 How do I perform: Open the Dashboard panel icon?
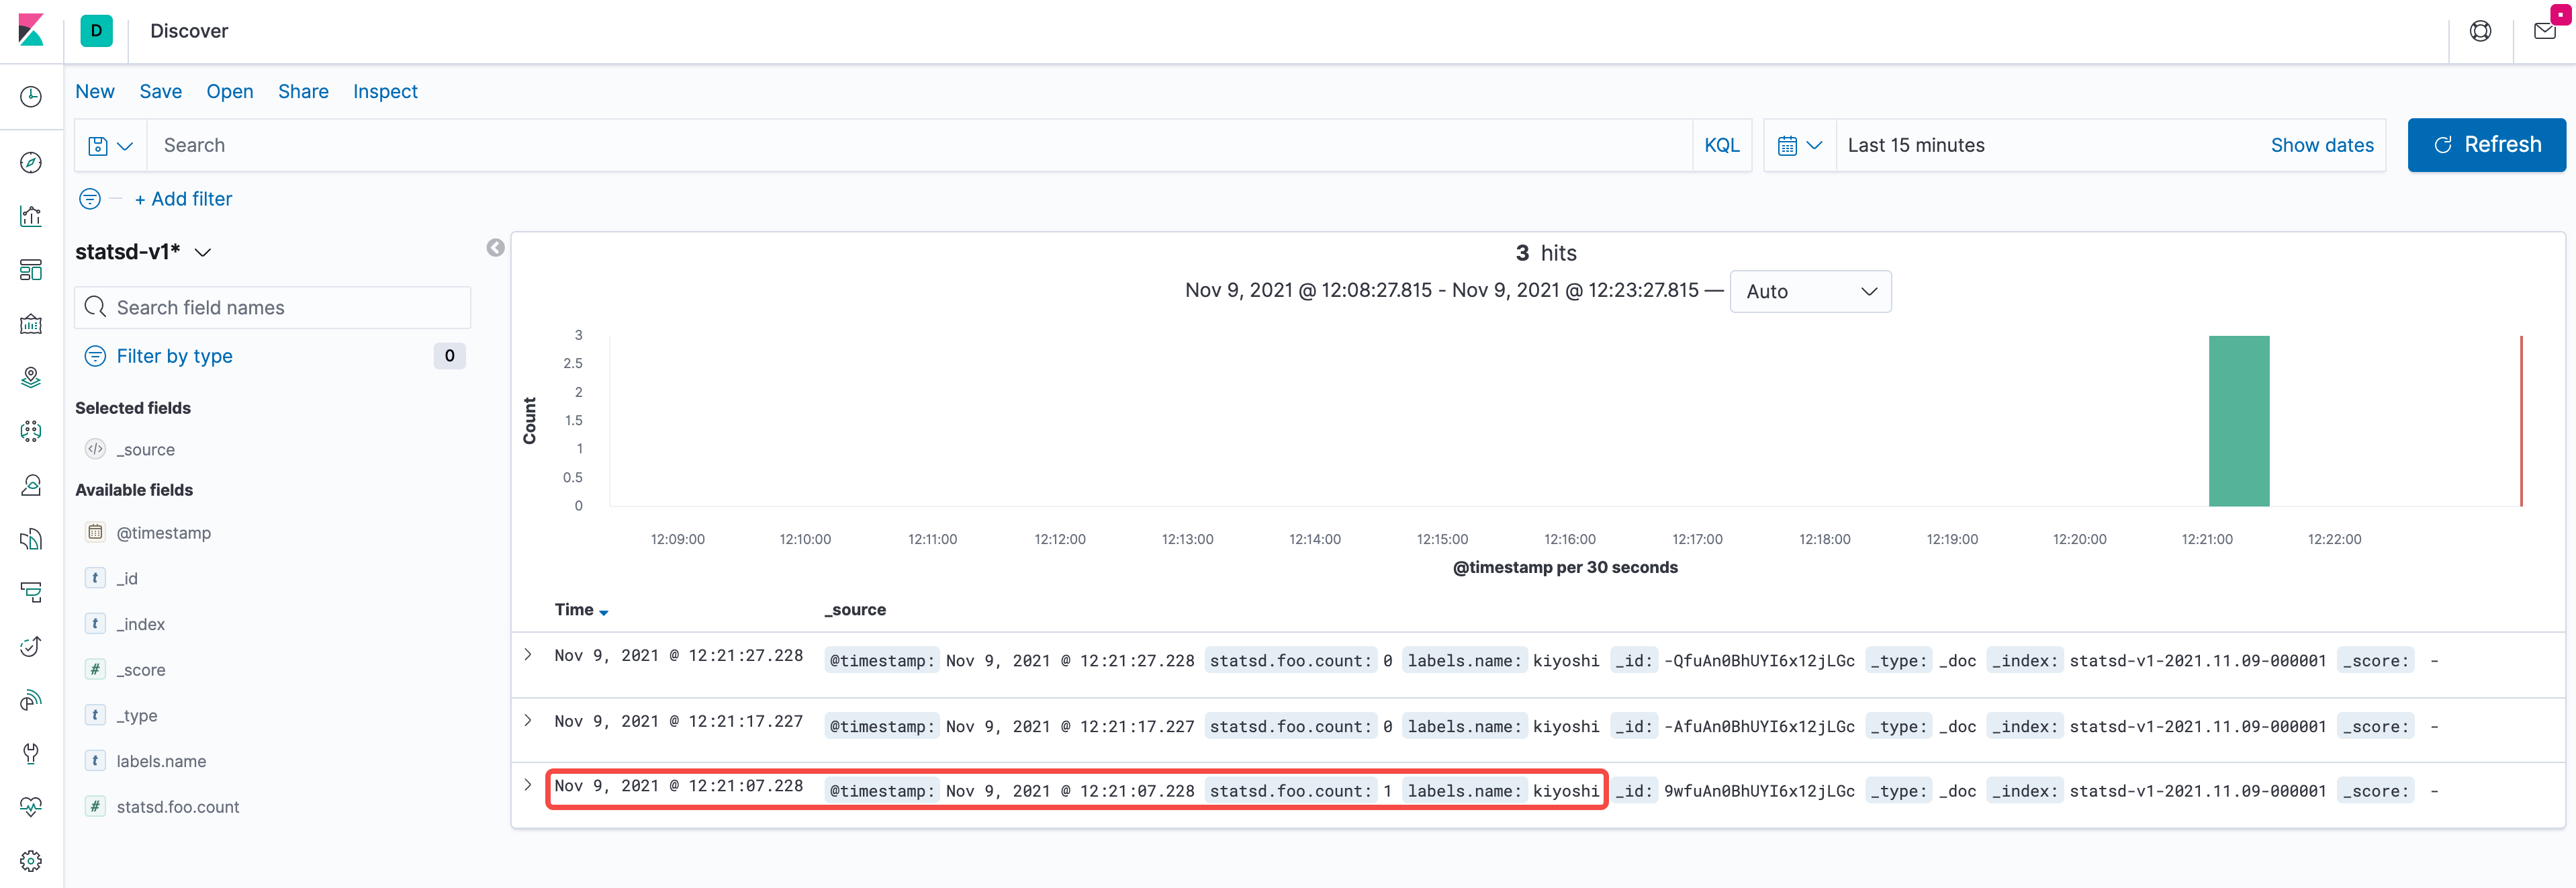coord(31,269)
